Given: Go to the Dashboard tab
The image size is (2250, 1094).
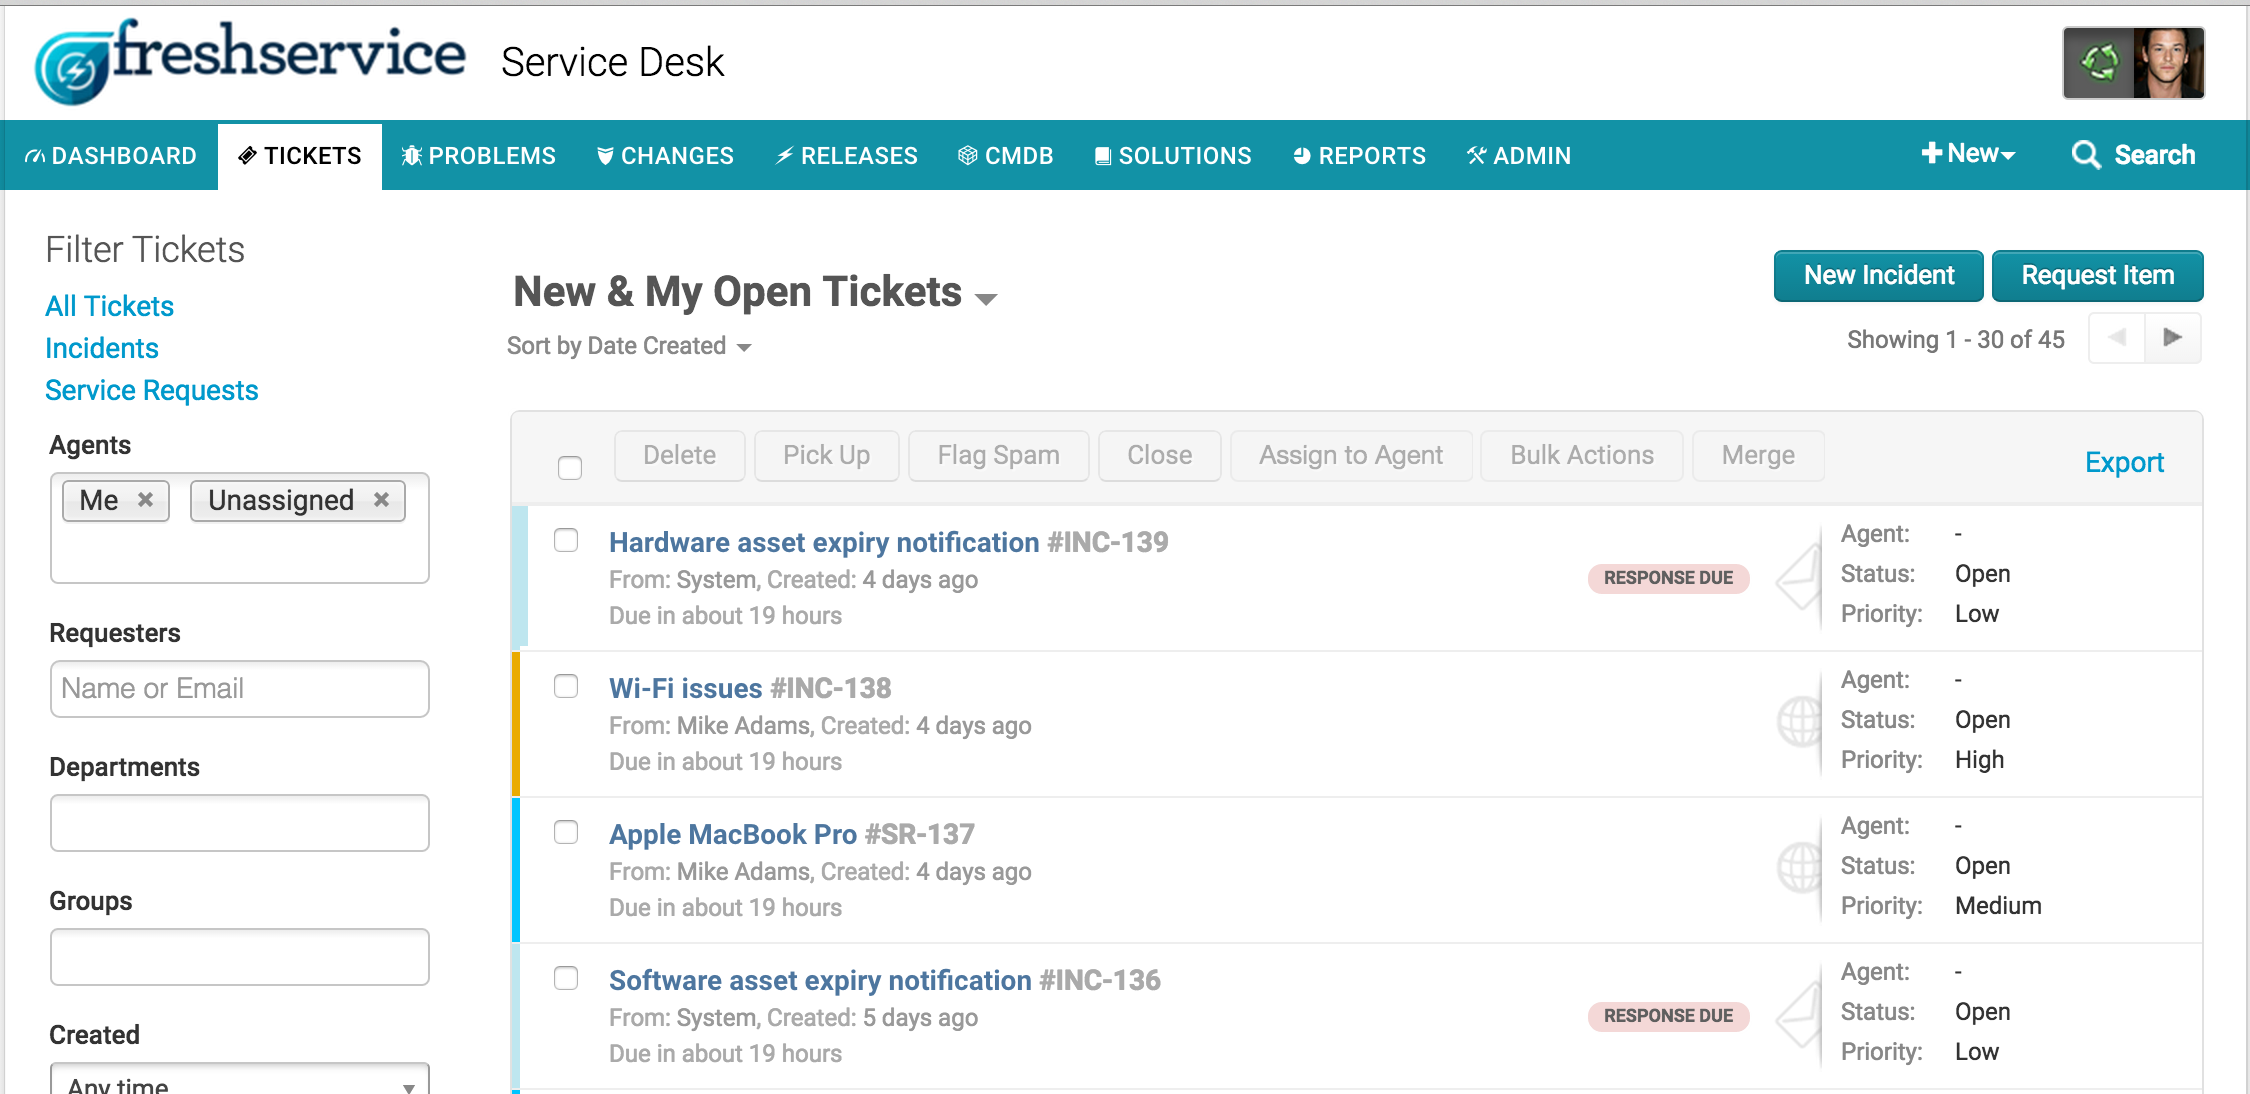Looking at the screenshot, I should (111, 156).
